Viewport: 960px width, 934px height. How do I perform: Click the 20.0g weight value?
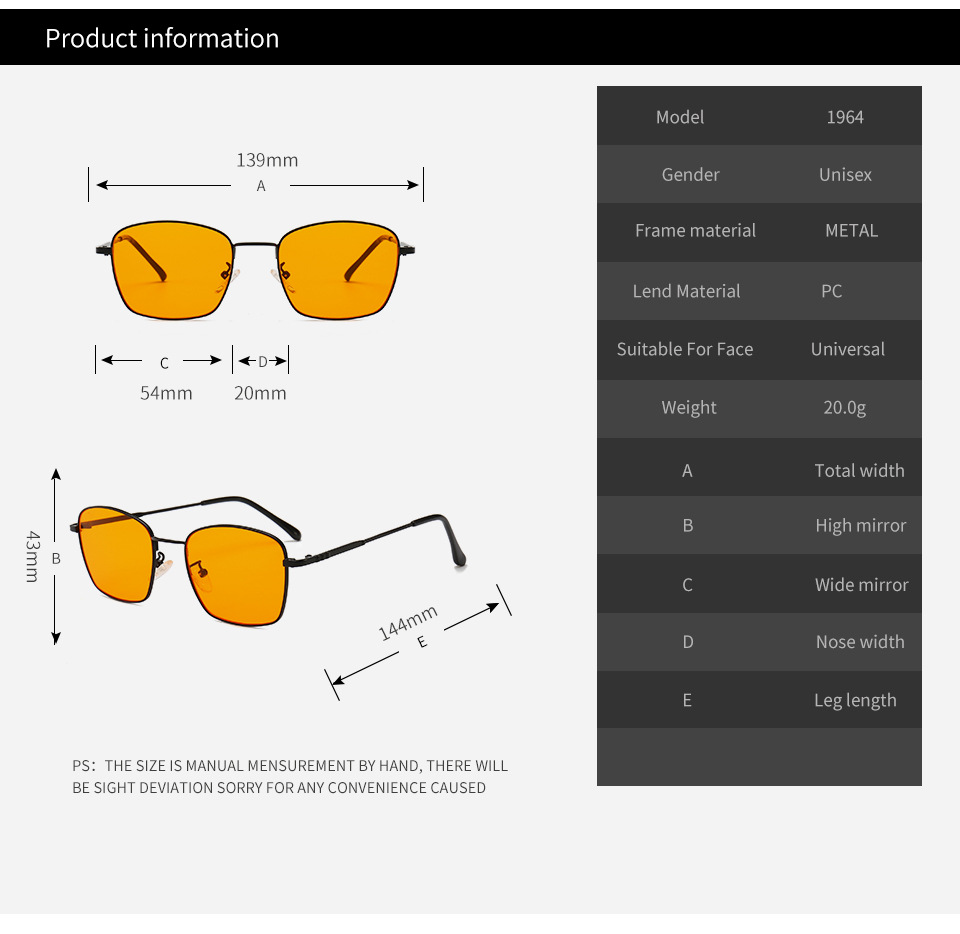[845, 407]
